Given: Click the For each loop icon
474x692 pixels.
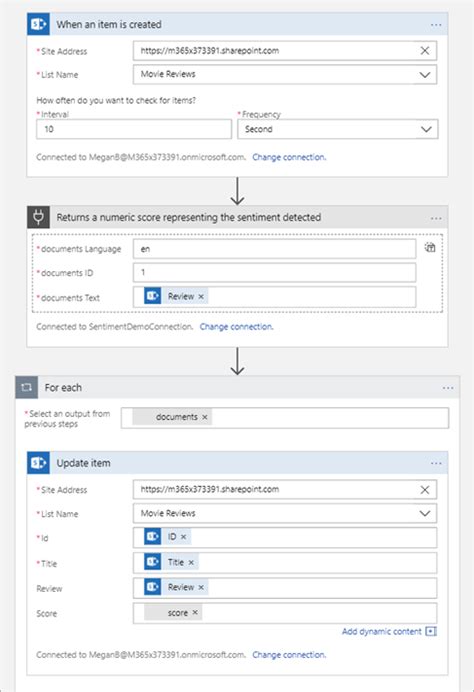Looking at the screenshot, I should (26, 387).
